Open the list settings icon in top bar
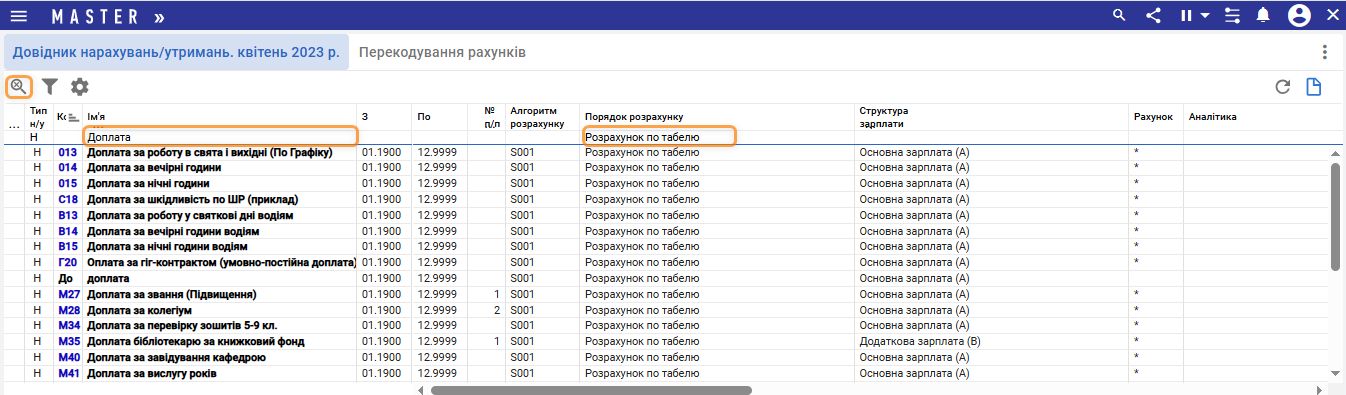 [1231, 15]
